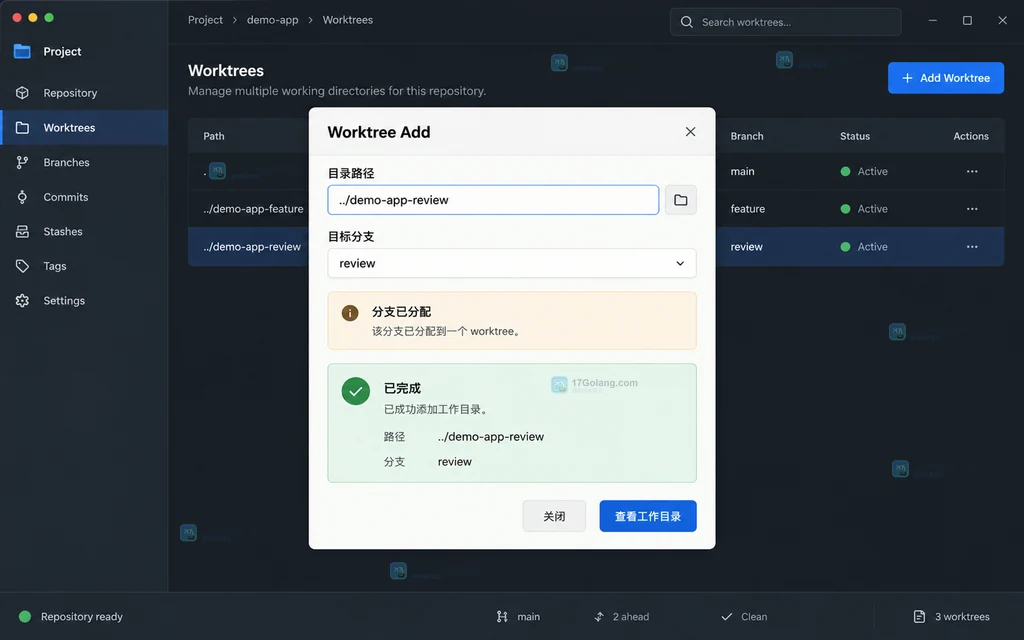Open the Commits section
This screenshot has width=1024, height=640.
tap(84, 197)
